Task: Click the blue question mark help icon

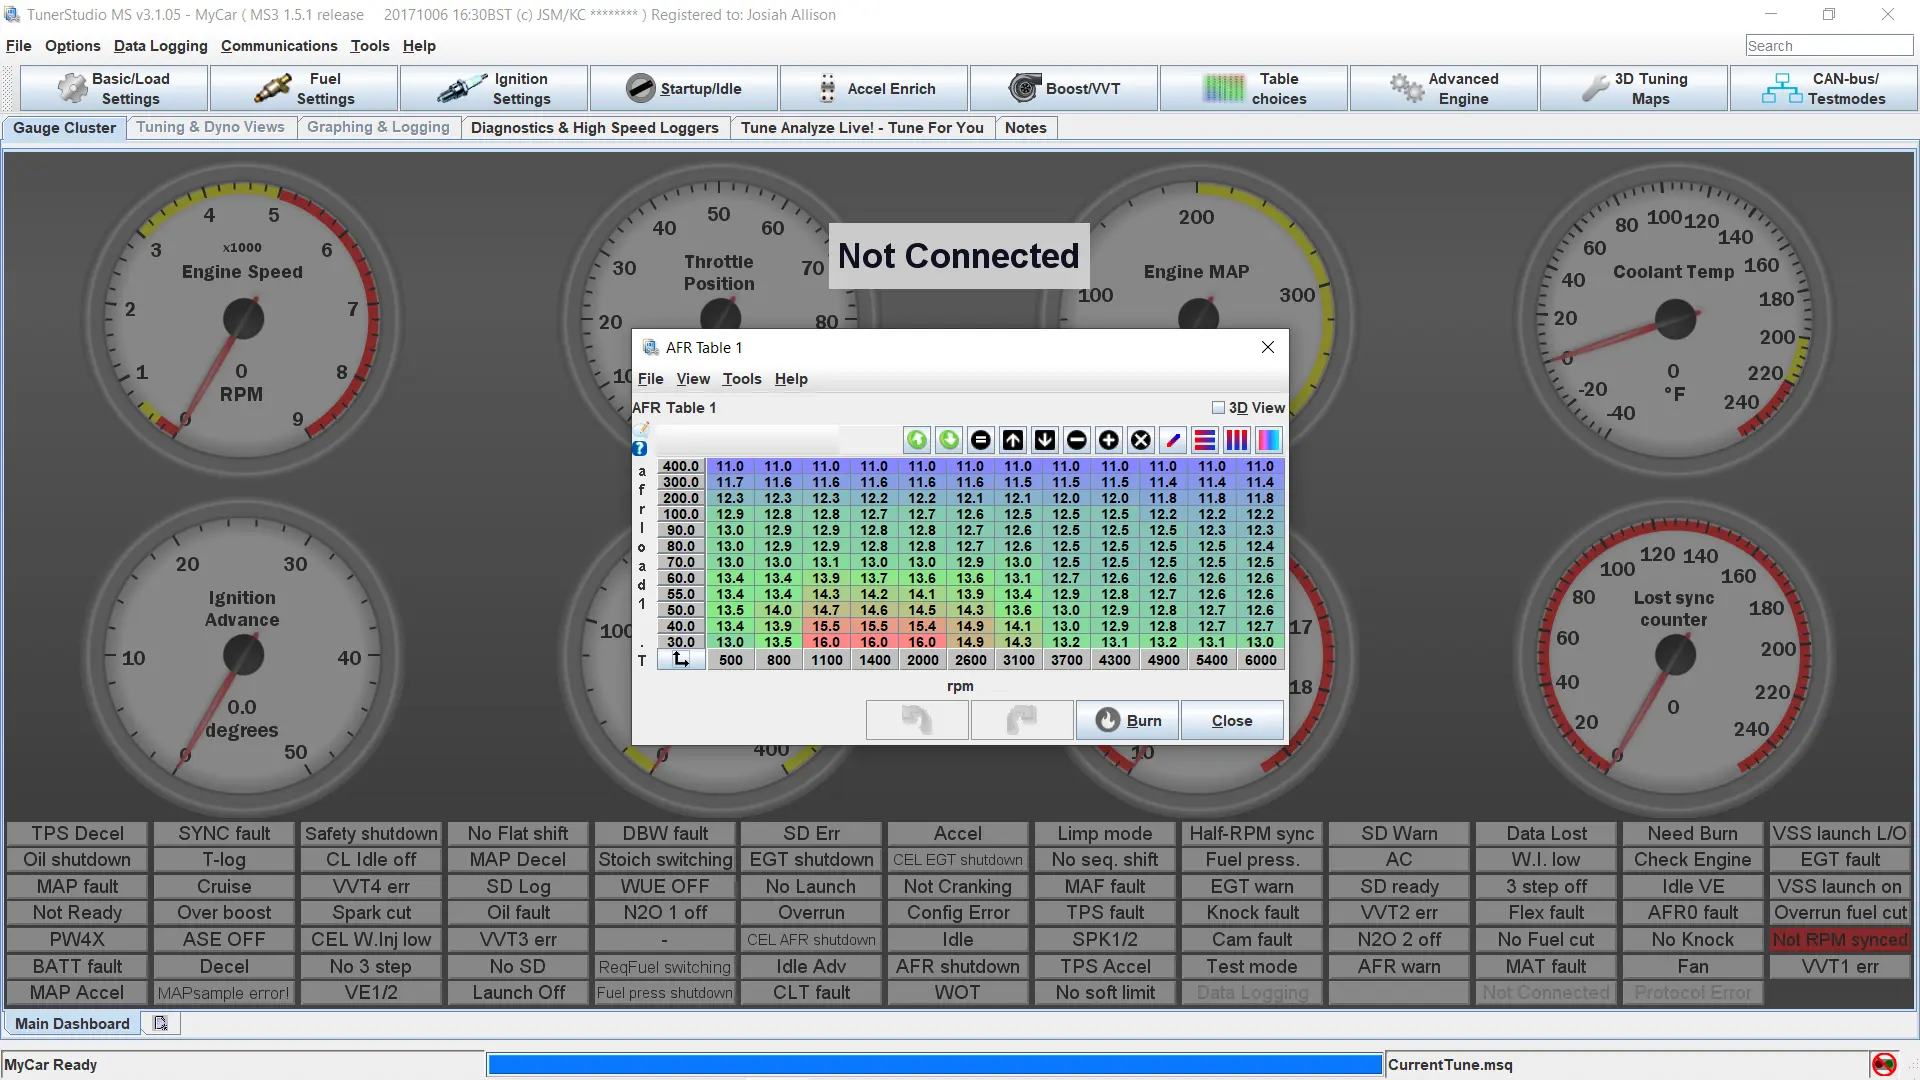Action: point(640,448)
